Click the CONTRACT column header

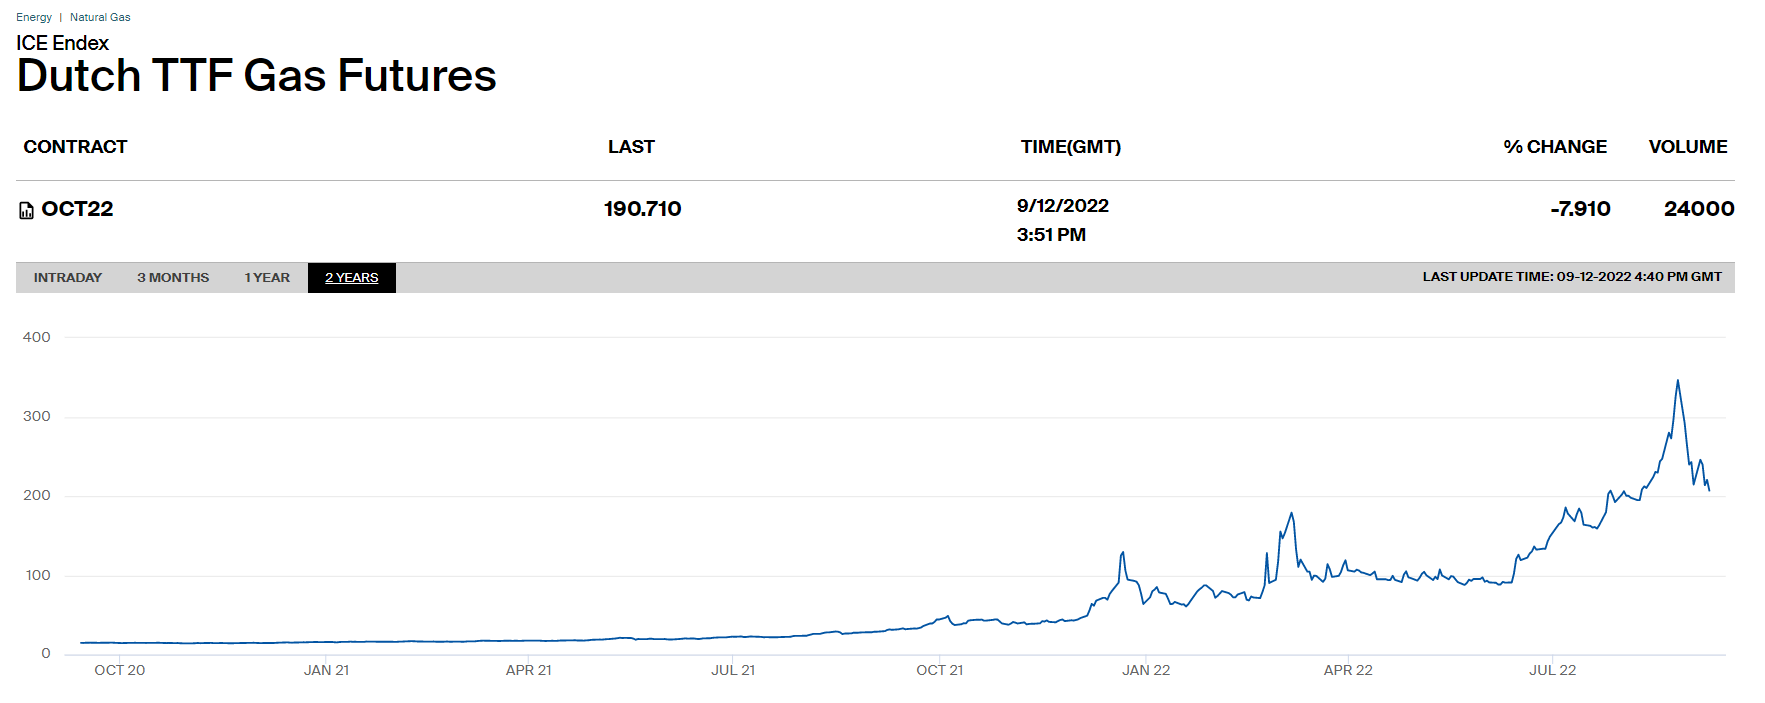75,147
